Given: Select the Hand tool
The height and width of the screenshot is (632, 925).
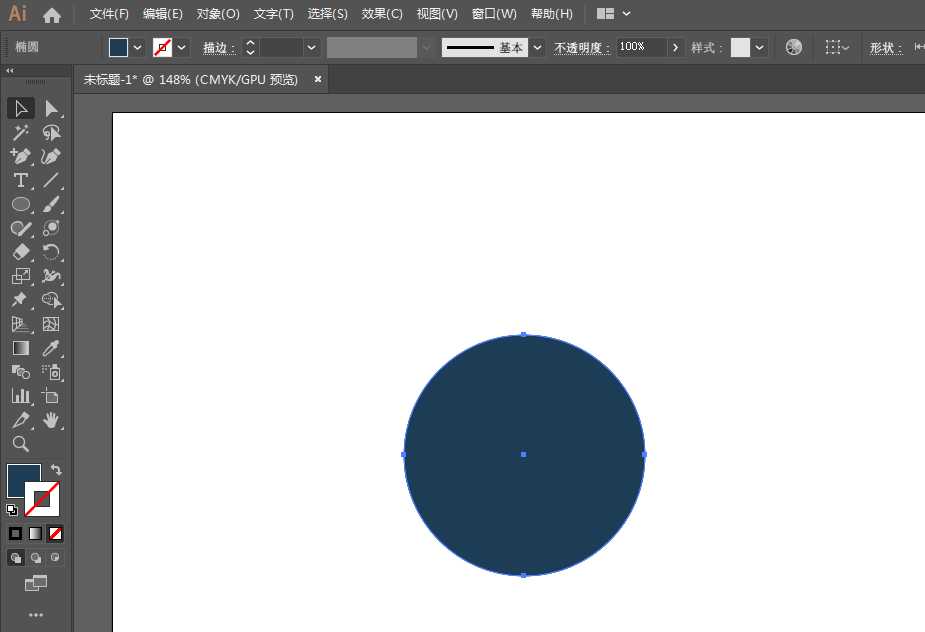Looking at the screenshot, I should [52, 420].
